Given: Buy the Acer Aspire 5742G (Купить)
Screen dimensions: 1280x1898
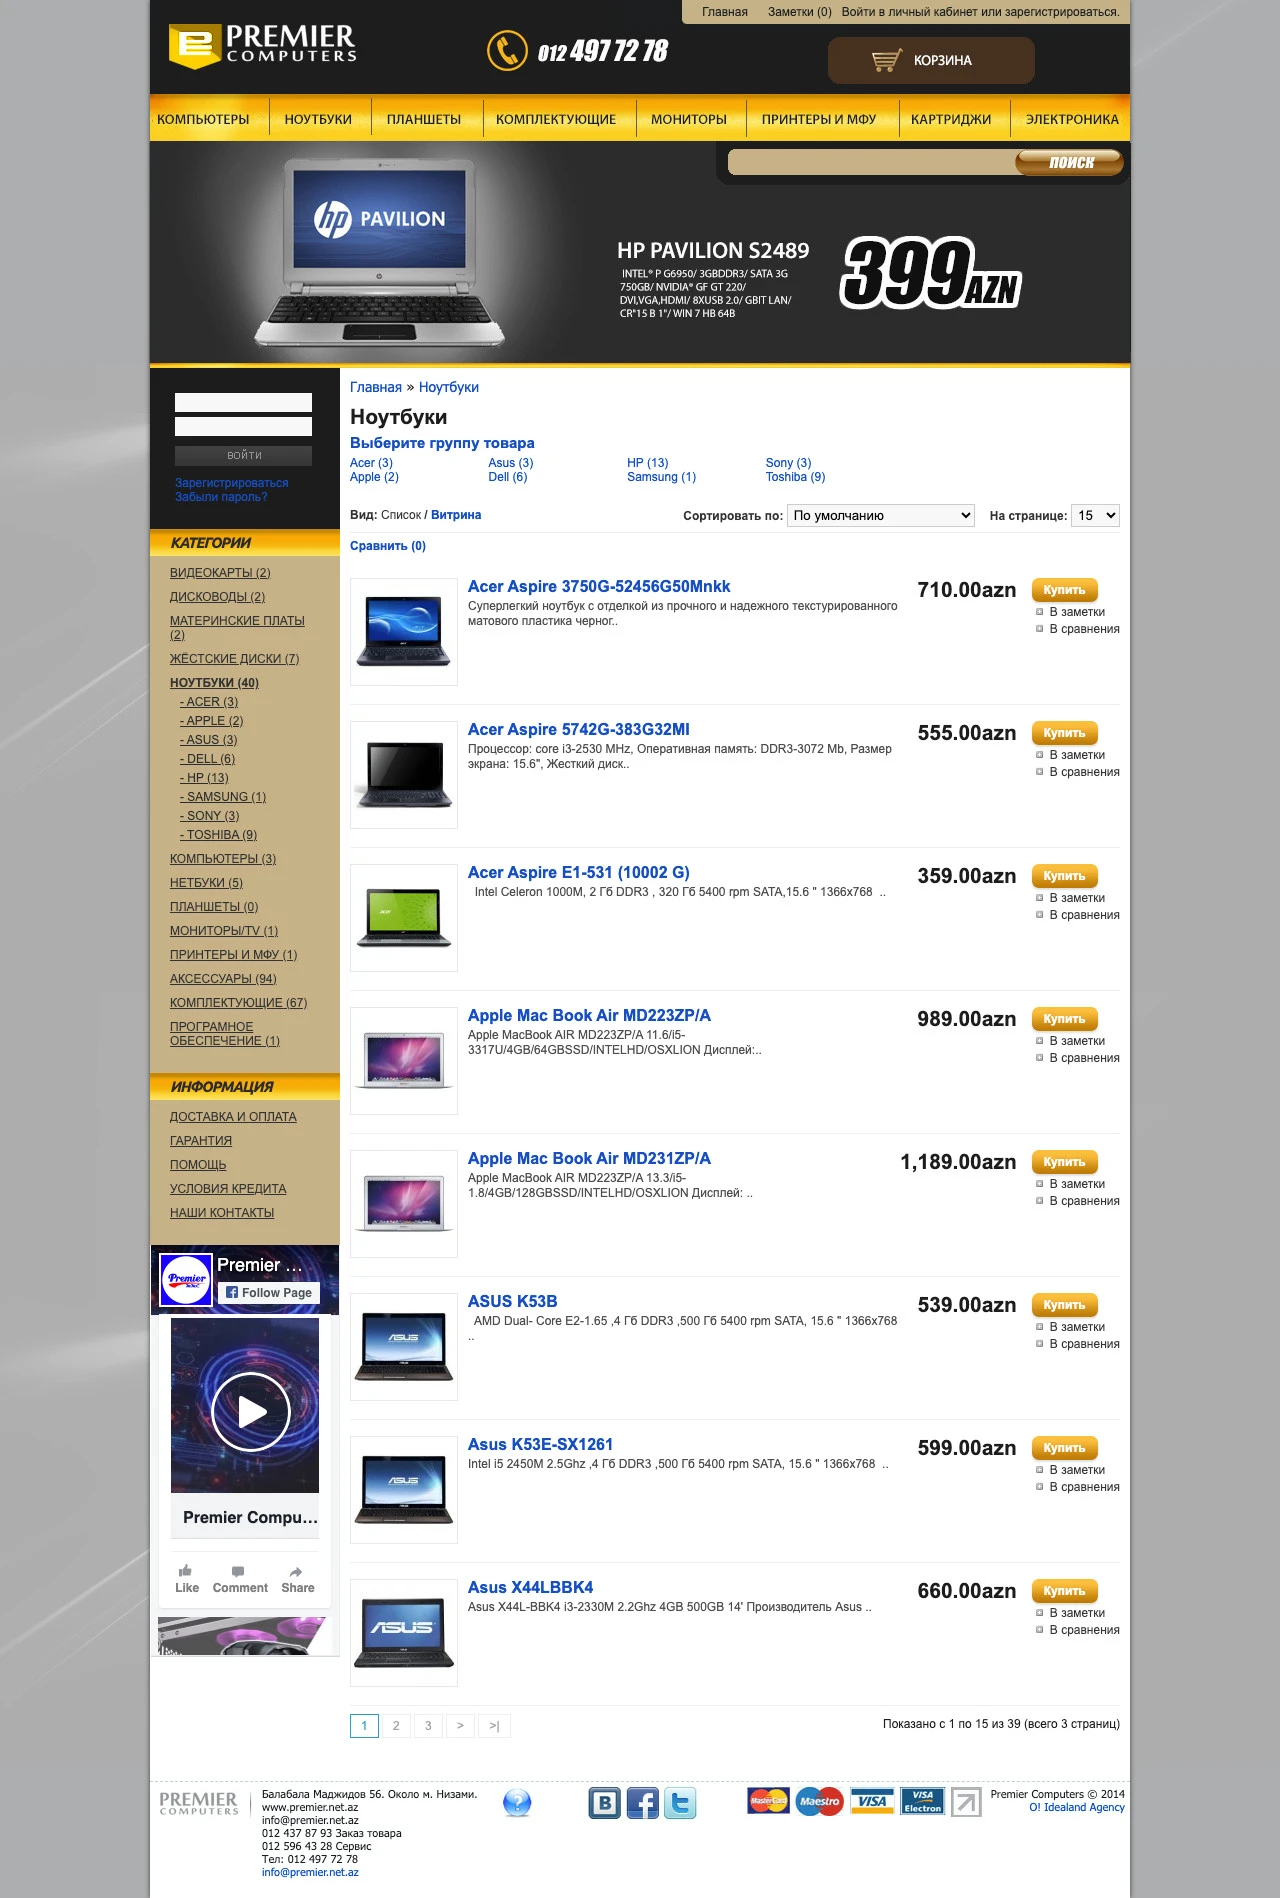Looking at the screenshot, I should [x=1064, y=733].
